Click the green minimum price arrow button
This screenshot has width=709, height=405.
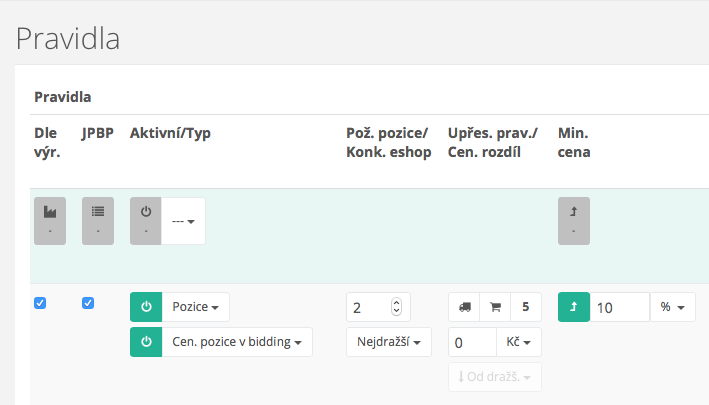pos(574,307)
